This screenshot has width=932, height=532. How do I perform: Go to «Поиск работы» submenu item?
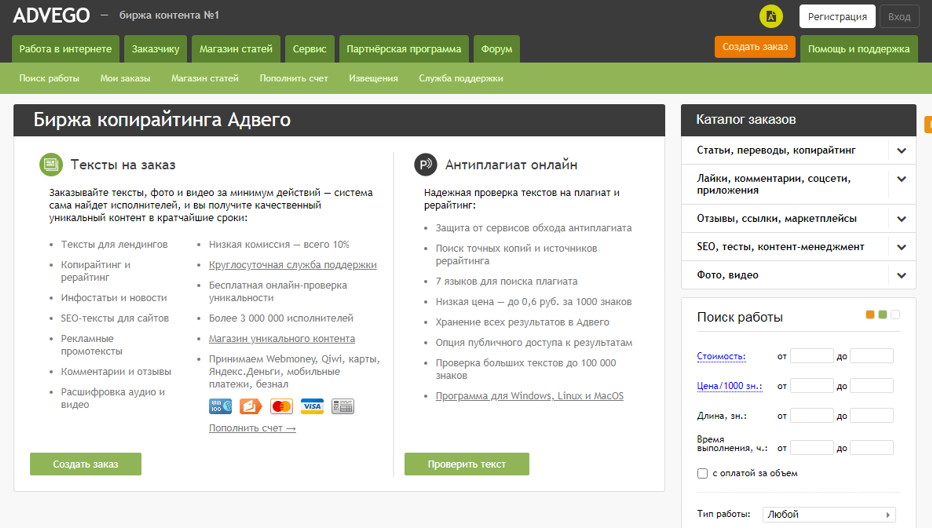[49, 78]
